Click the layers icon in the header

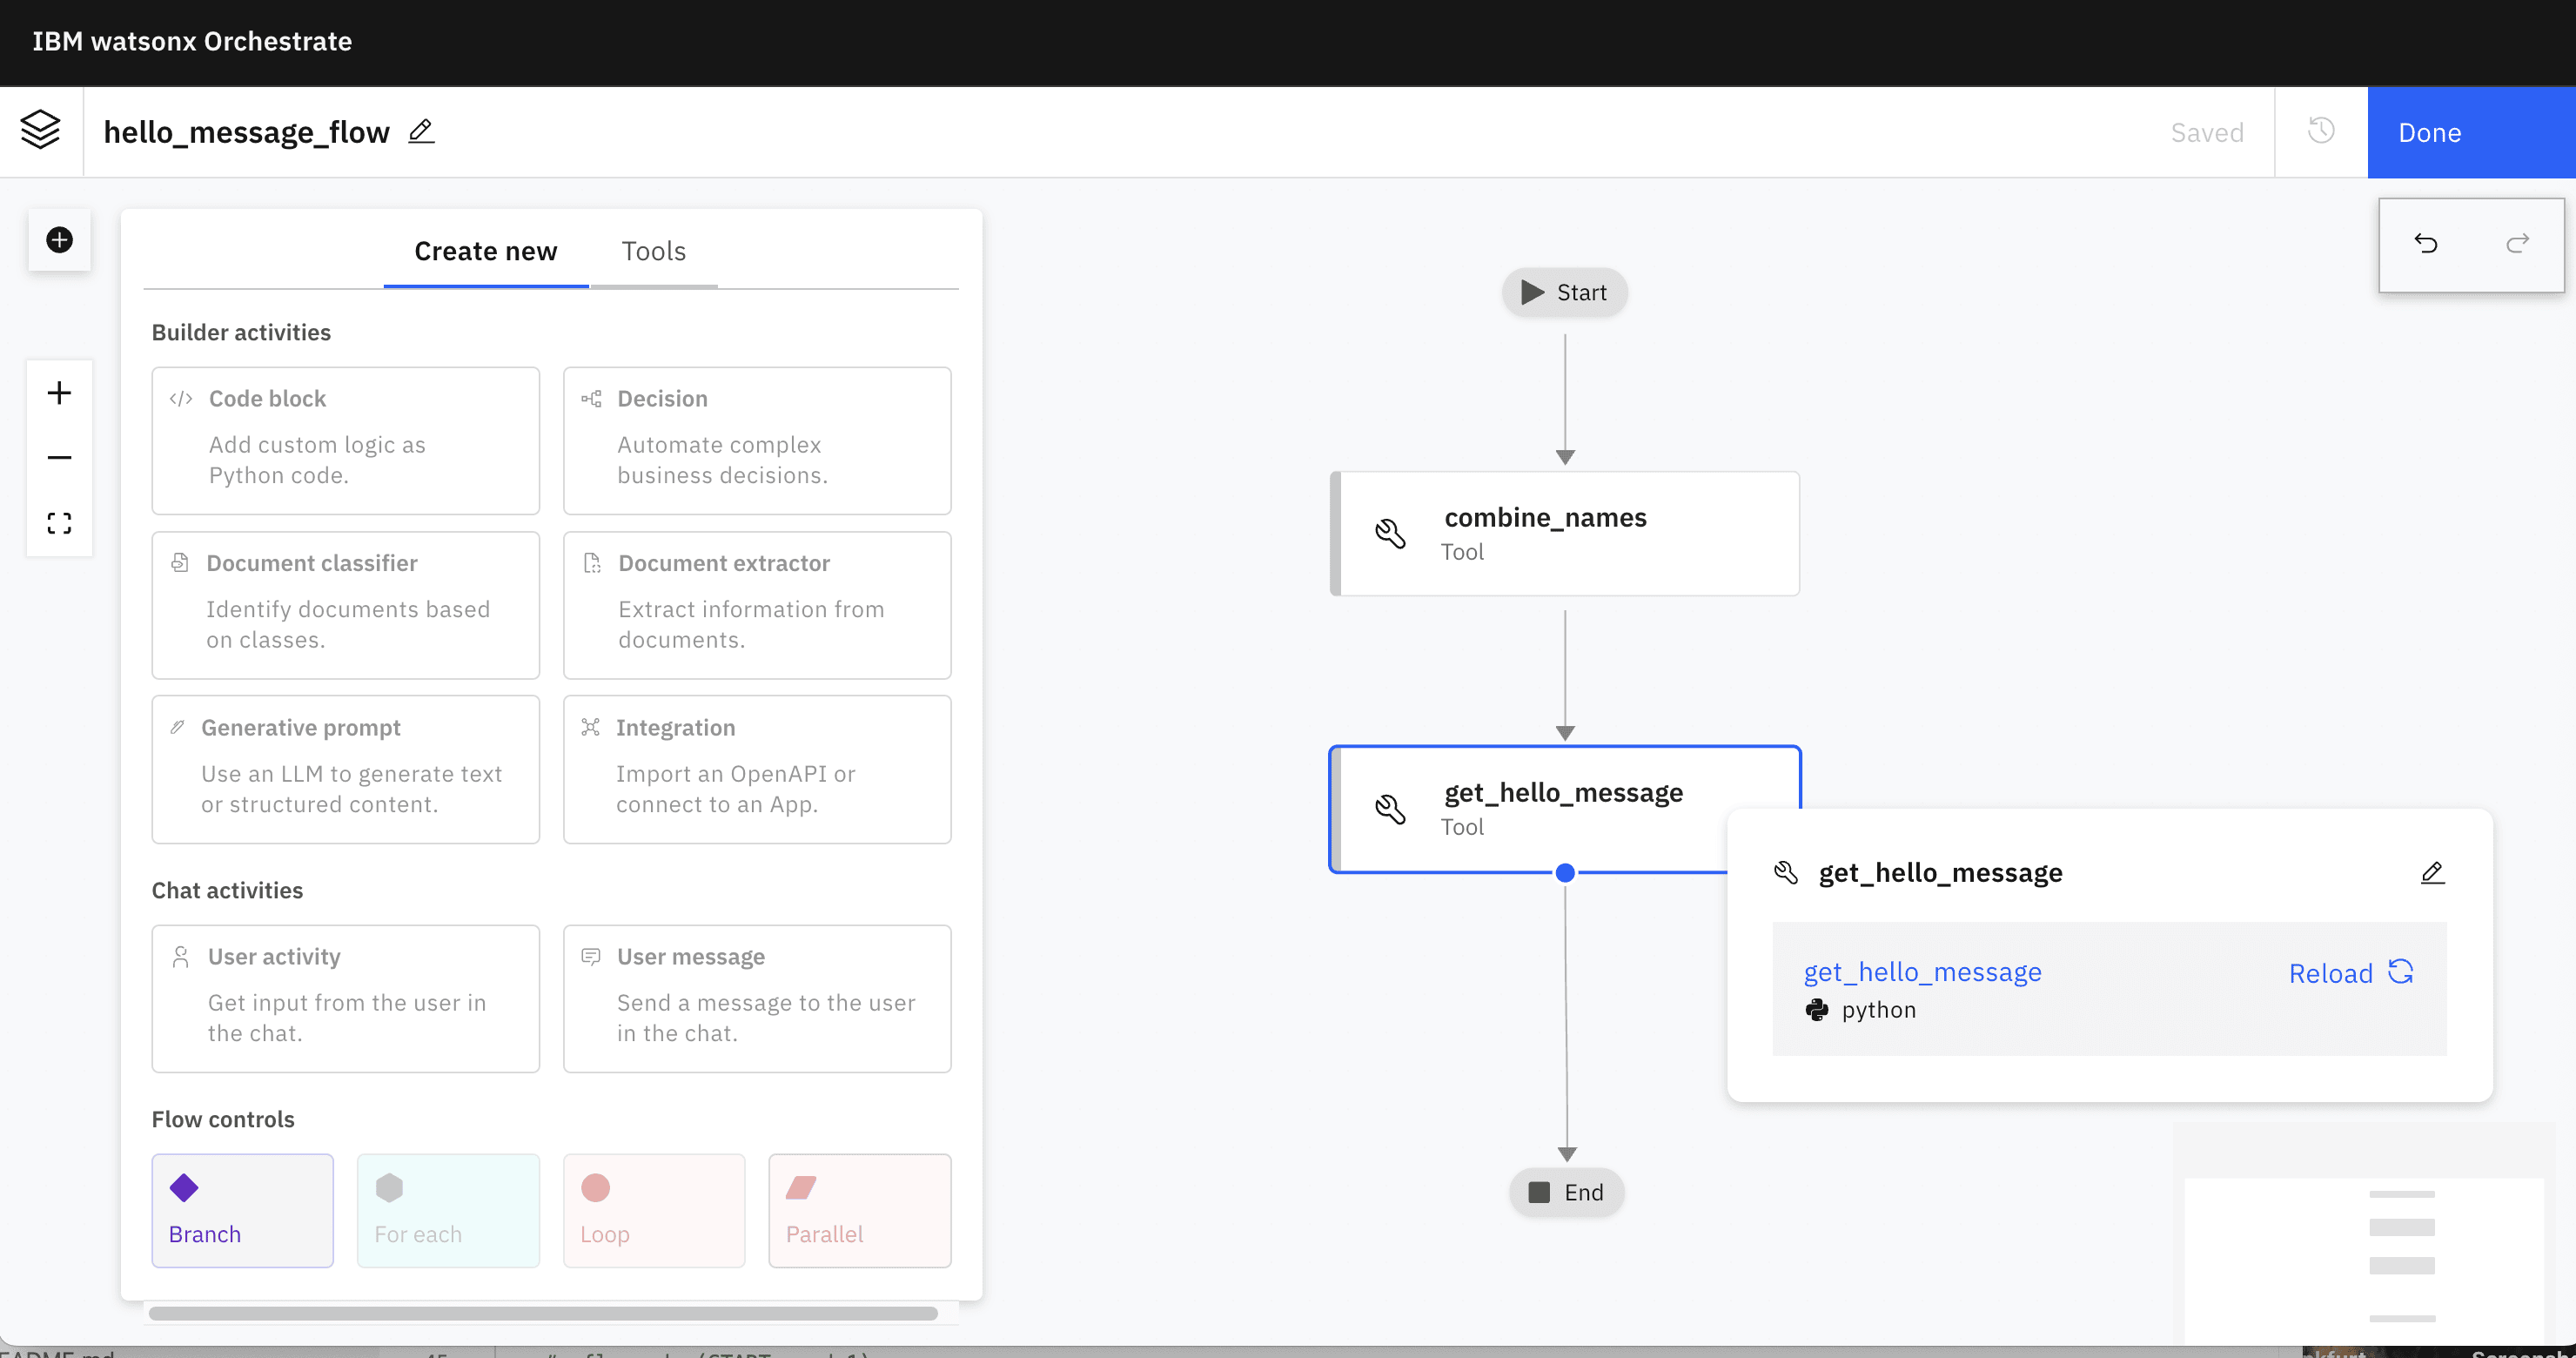(x=40, y=131)
